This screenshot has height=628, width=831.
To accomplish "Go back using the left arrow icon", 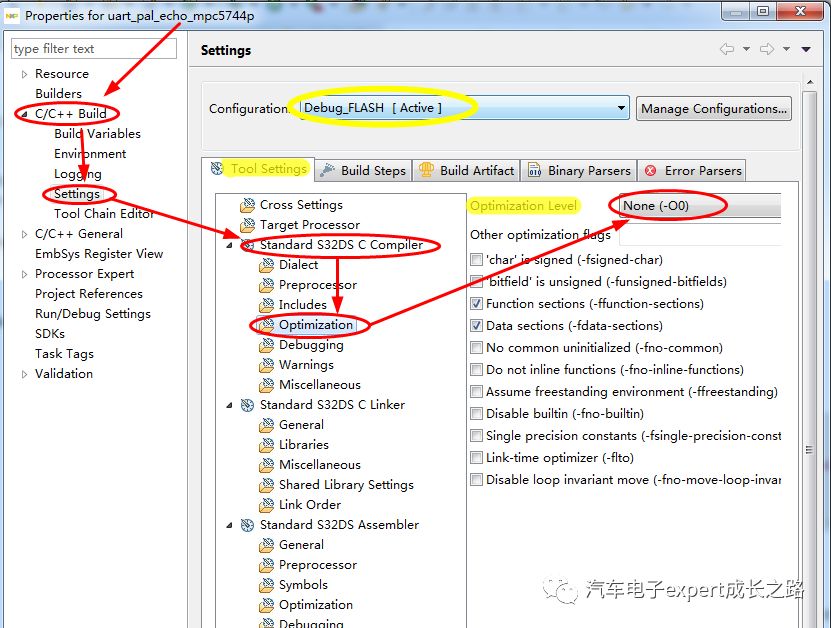I will (x=727, y=49).
